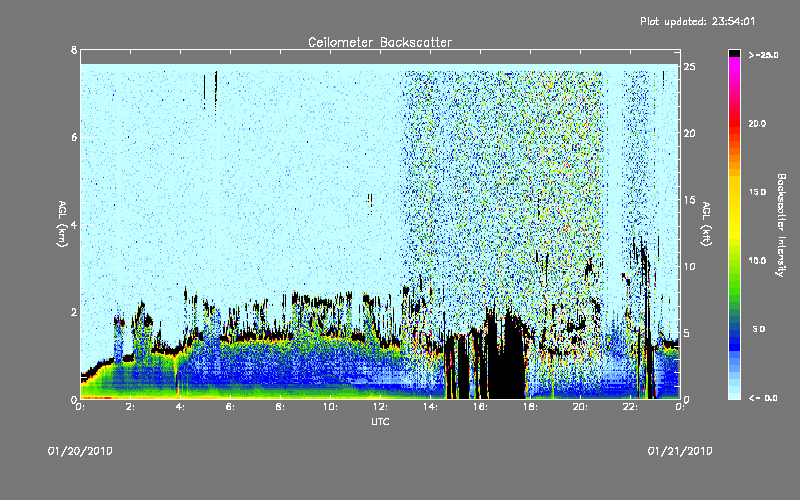The width and height of the screenshot is (800, 500).
Task: Click the '>=25.0' colorbar tick label
Action: (x=763, y=55)
